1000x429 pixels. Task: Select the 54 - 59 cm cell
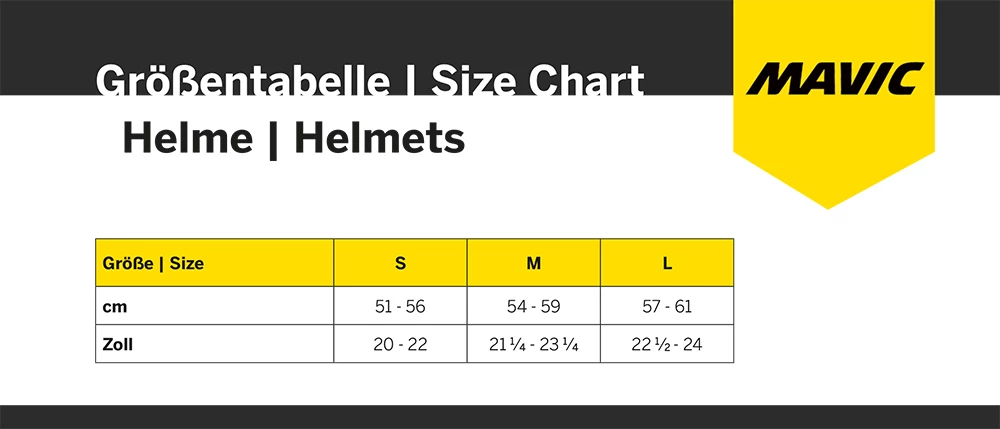(x=534, y=307)
